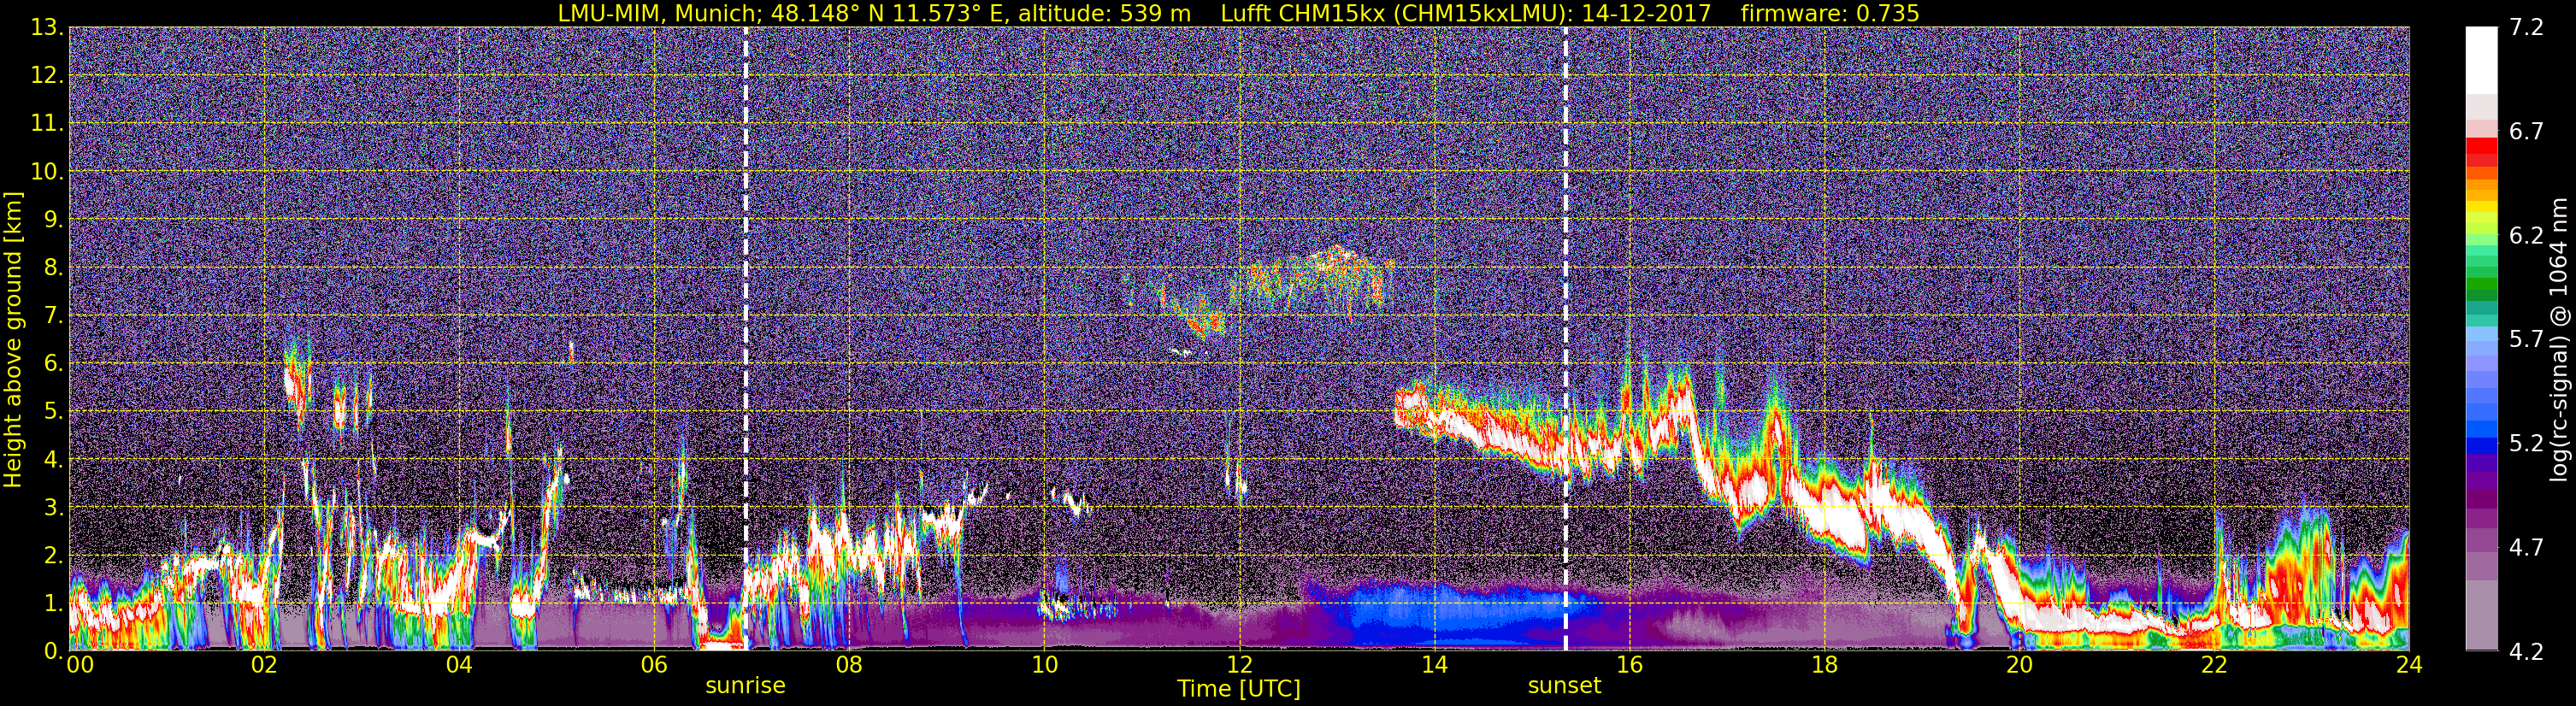Viewport: 2576px width, 706px height.
Task: Click the '8.' height axis tick label
Action: pos(54,268)
